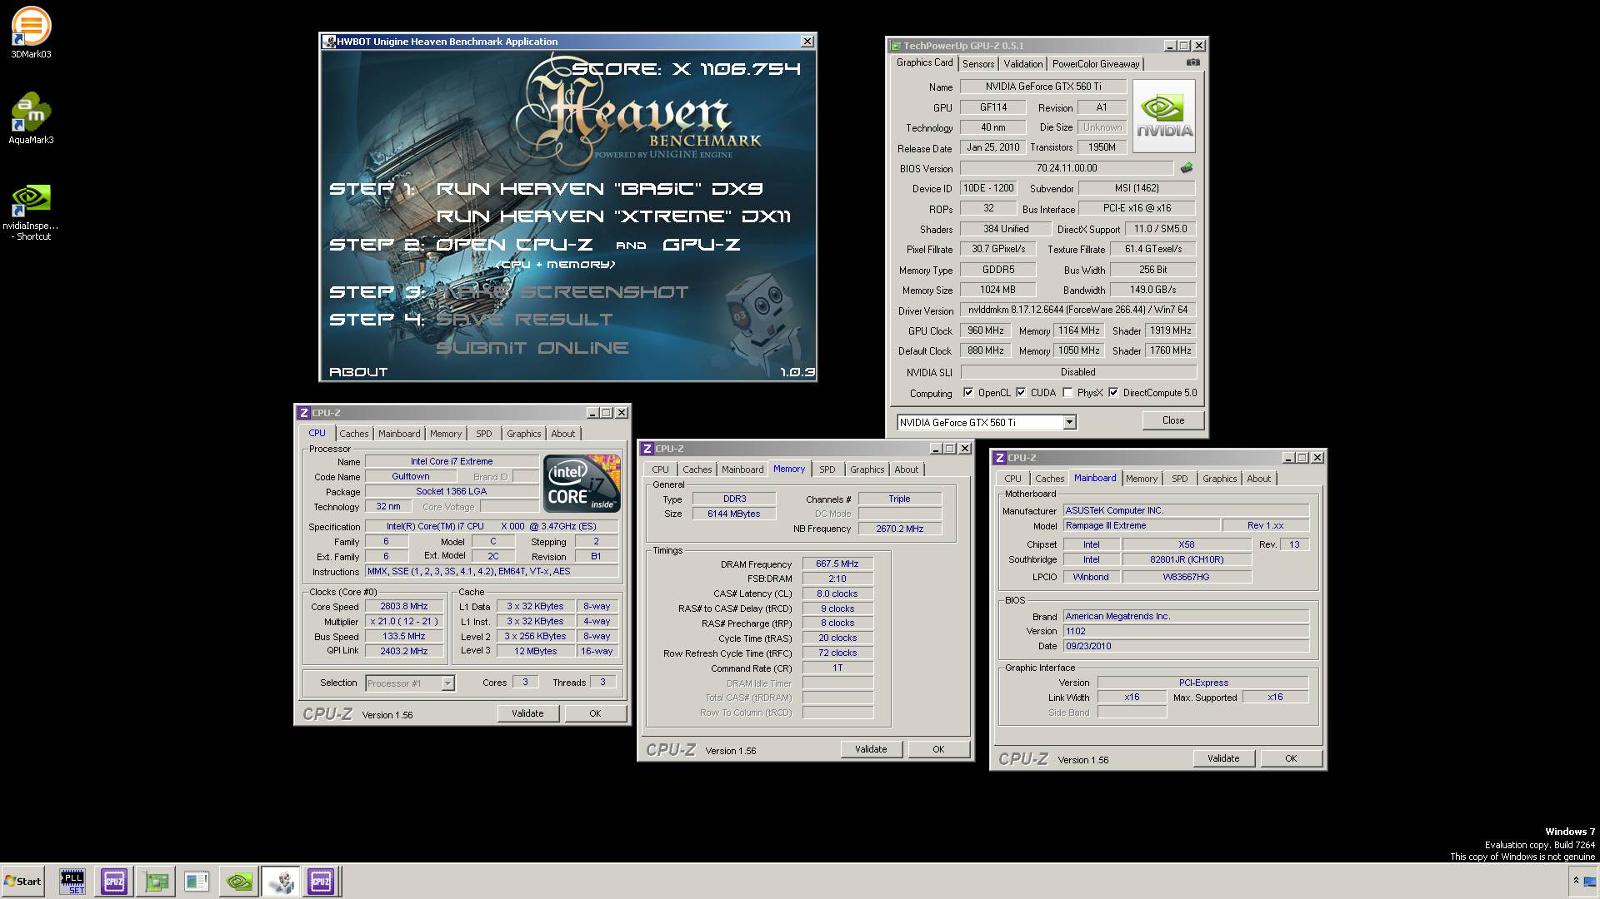This screenshot has height=899, width=1600.
Task: Activate the green graphics card taskbar icon
Action: point(155,881)
